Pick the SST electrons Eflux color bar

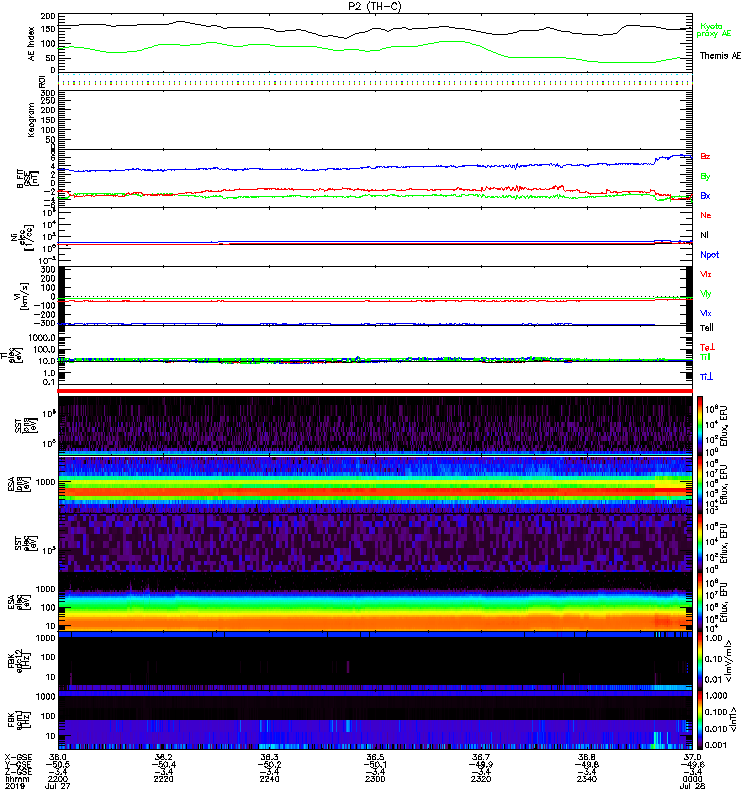click(x=700, y=544)
